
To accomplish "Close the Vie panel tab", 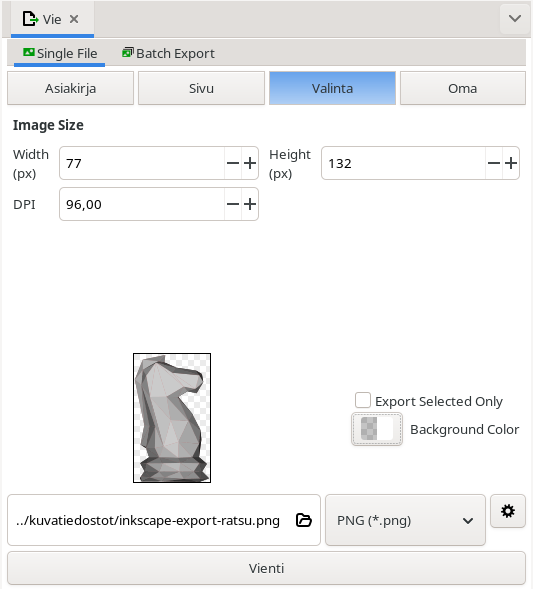I will 74,19.
